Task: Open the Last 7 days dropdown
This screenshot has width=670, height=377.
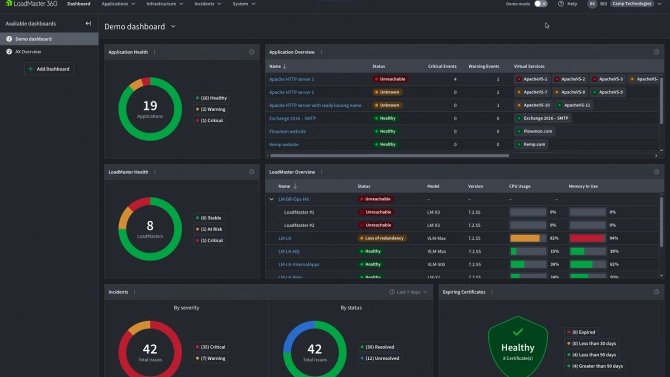Action: pos(408,292)
